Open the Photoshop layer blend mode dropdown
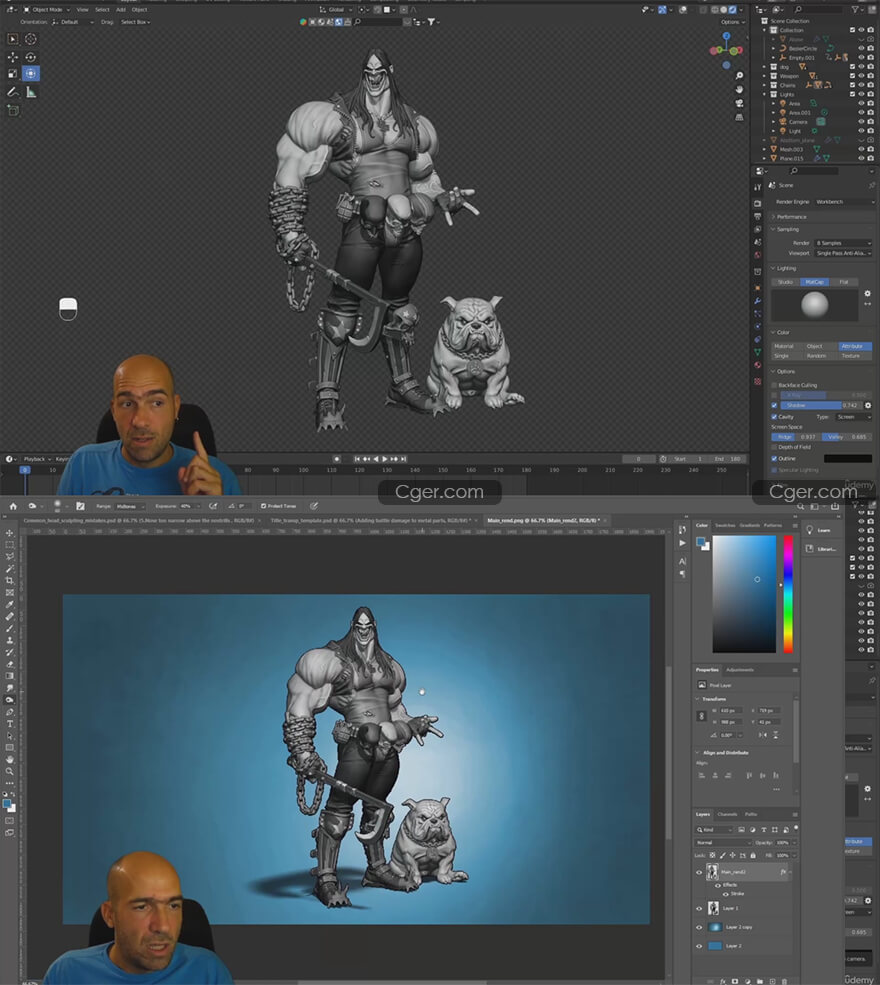The image size is (880, 985). coord(723,842)
